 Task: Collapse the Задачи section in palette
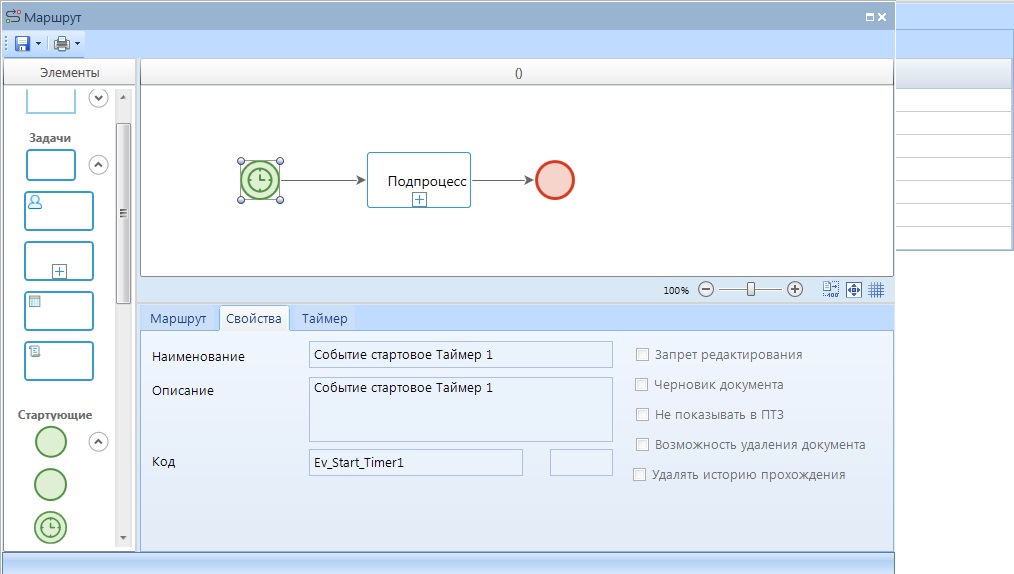[x=98, y=165]
